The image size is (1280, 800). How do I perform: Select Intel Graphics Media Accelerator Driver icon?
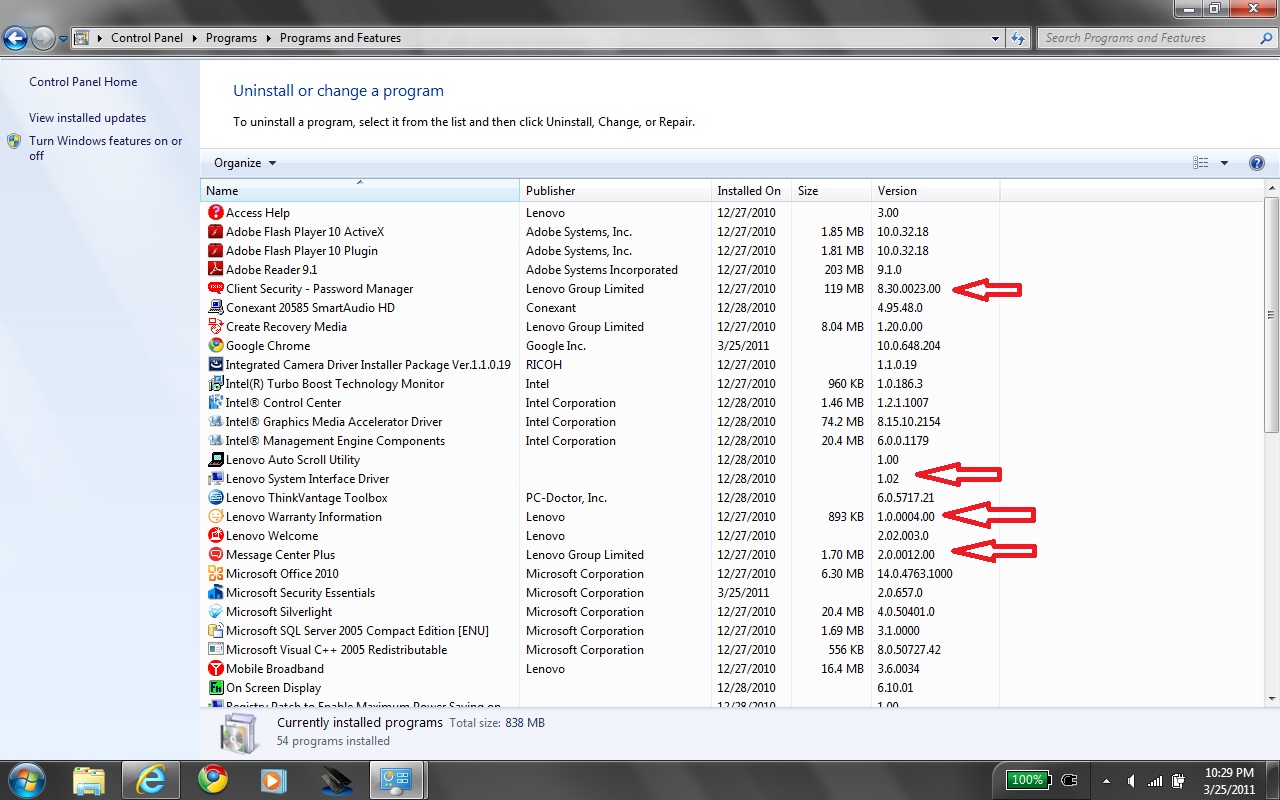tap(215, 421)
